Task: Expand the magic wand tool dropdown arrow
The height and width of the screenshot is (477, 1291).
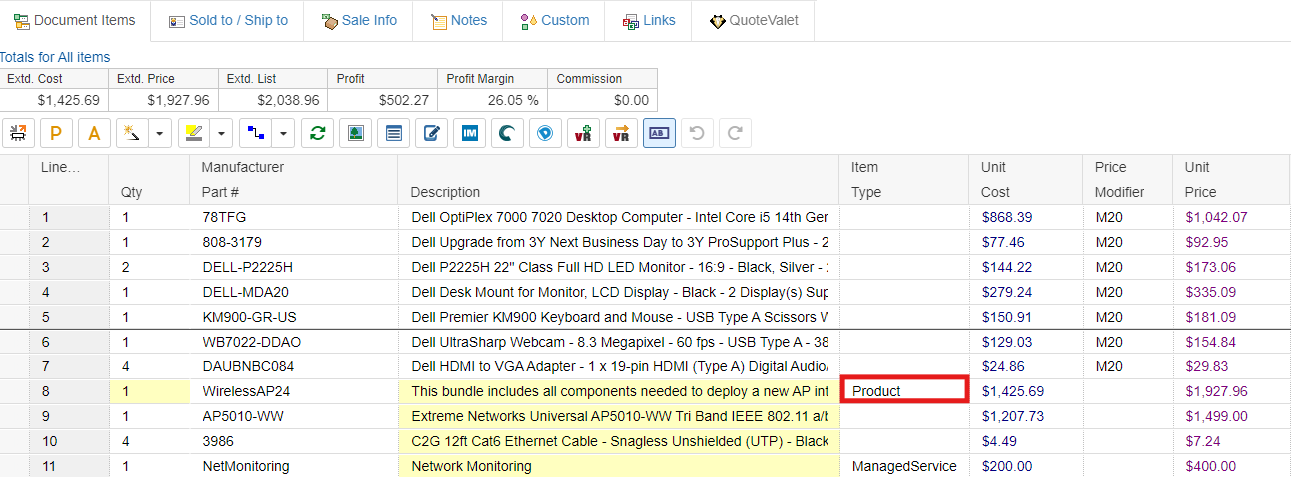Action: click(160, 133)
